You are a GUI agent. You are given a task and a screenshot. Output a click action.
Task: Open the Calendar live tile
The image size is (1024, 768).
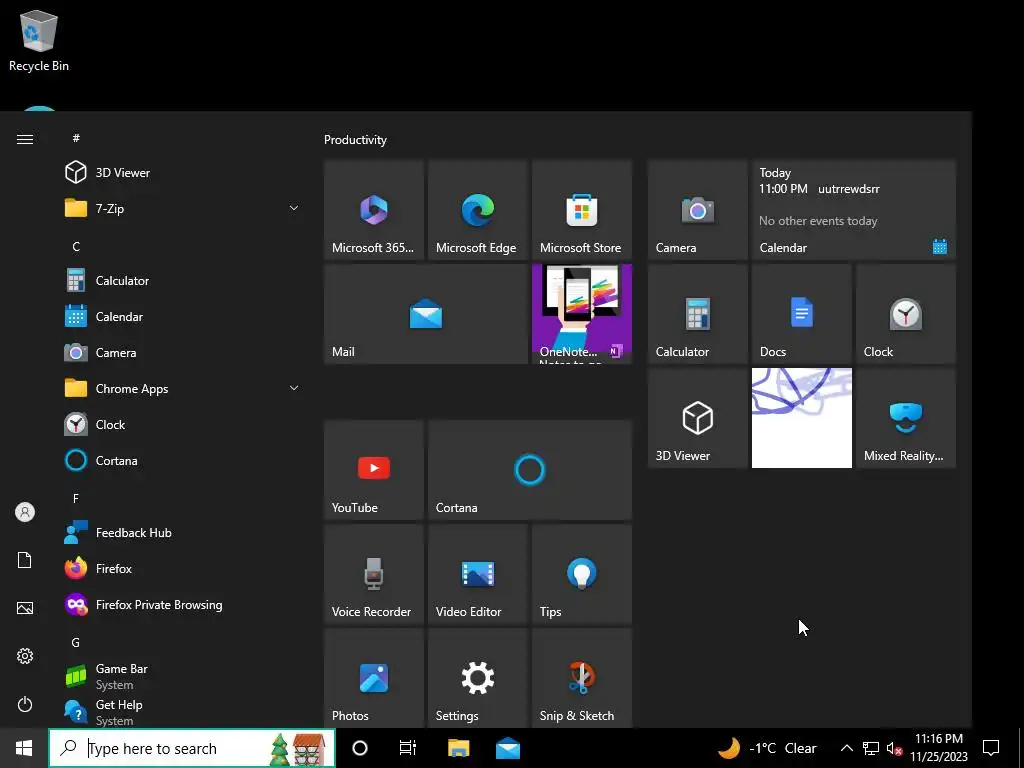pyautogui.click(x=854, y=210)
